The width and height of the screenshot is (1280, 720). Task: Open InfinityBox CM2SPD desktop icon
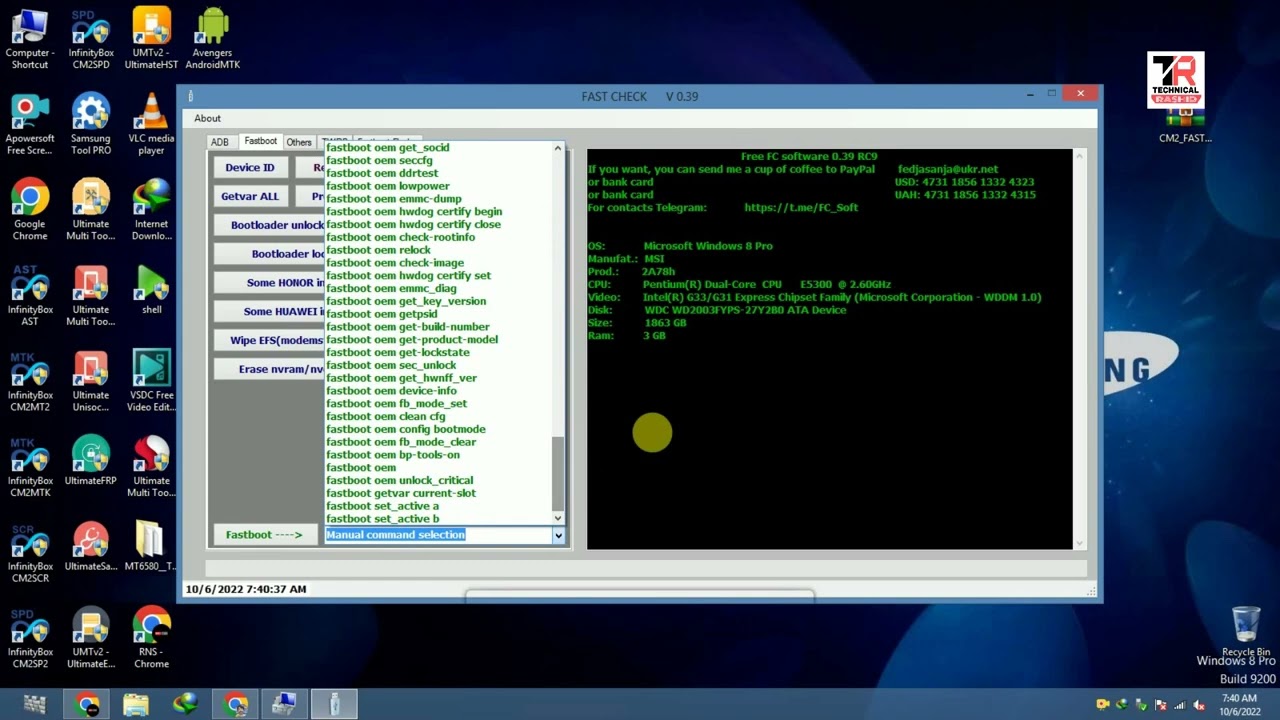[91, 40]
